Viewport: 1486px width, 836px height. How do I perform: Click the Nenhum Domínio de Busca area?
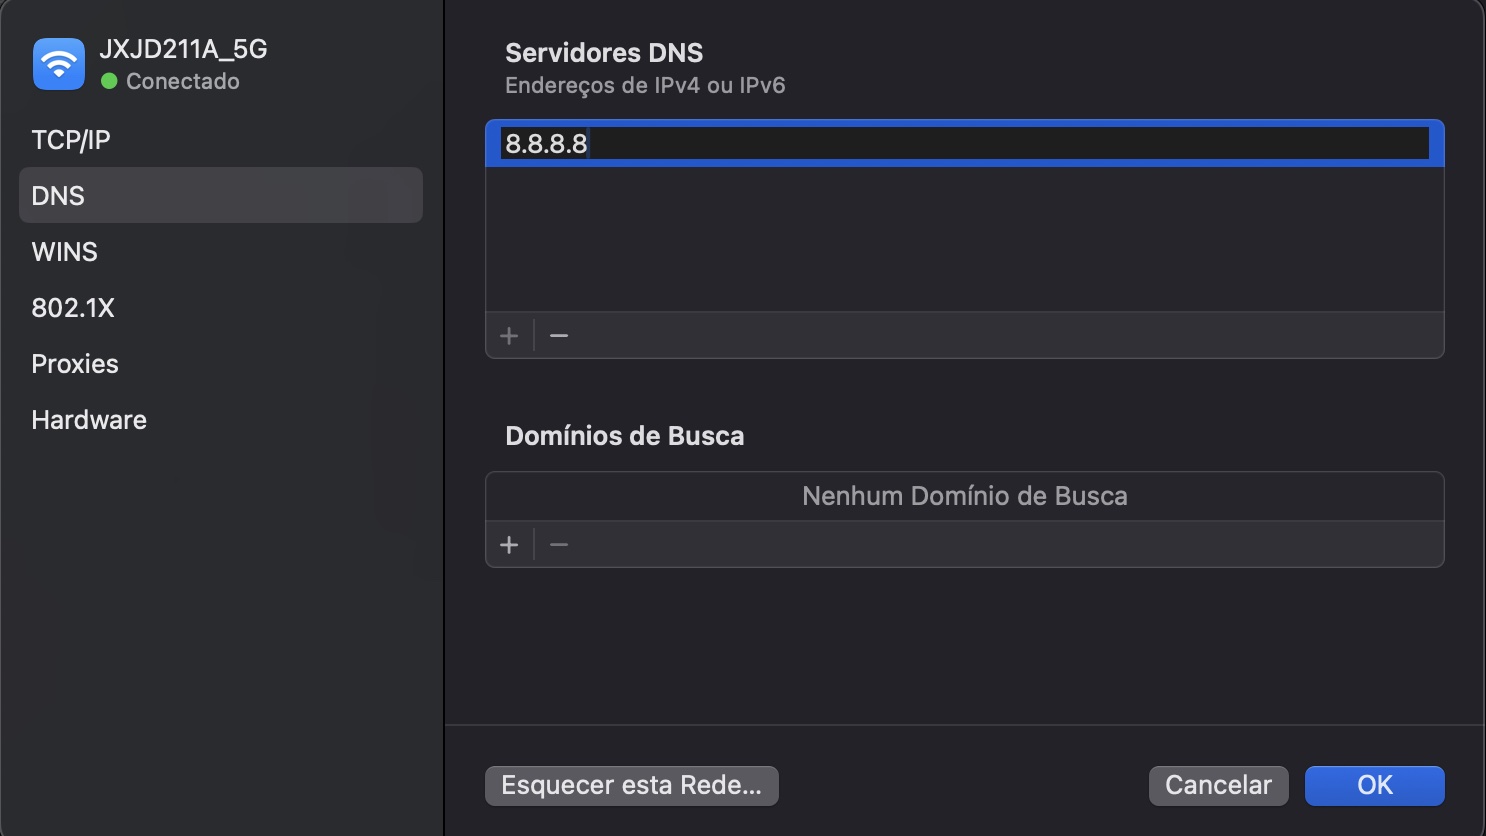pos(963,495)
